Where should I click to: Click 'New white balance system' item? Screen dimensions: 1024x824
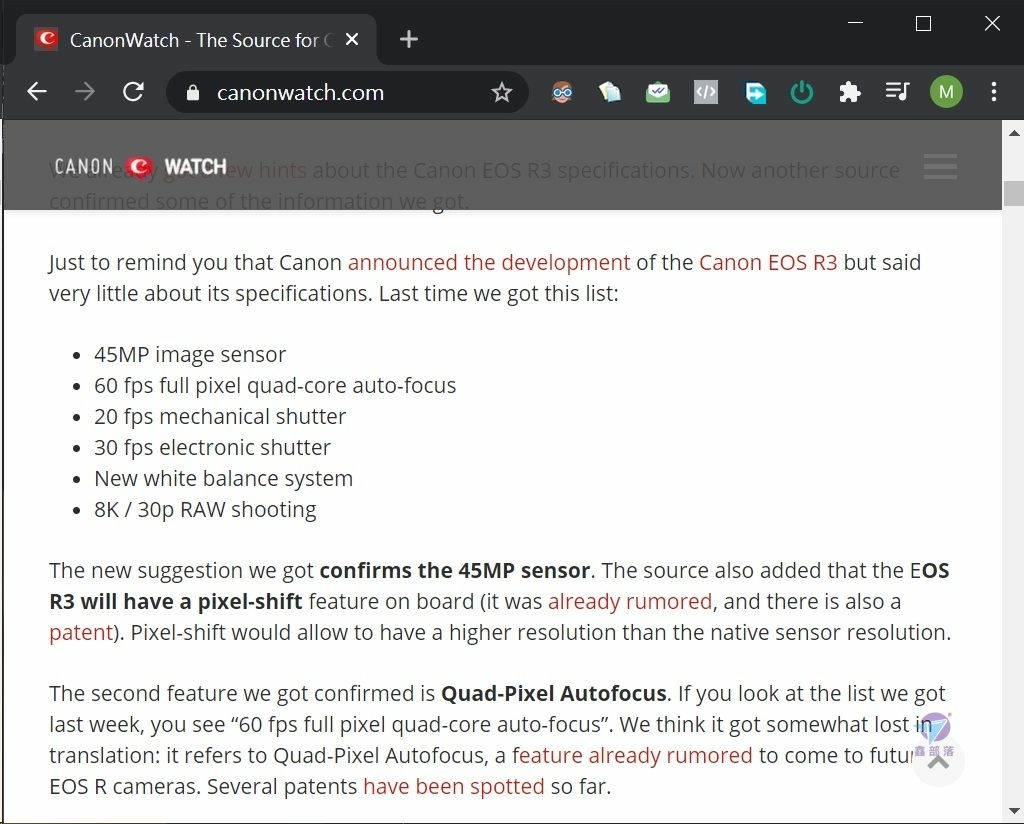coord(223,479)
